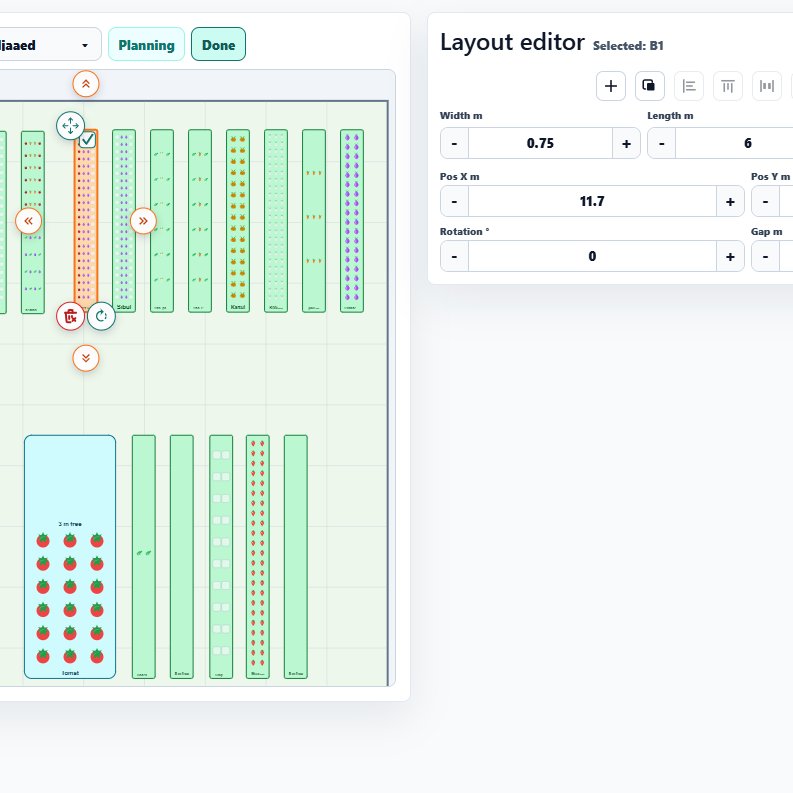Switch to Planning mode
Viewport: 793px width, 793px height.
coord(146,45)
